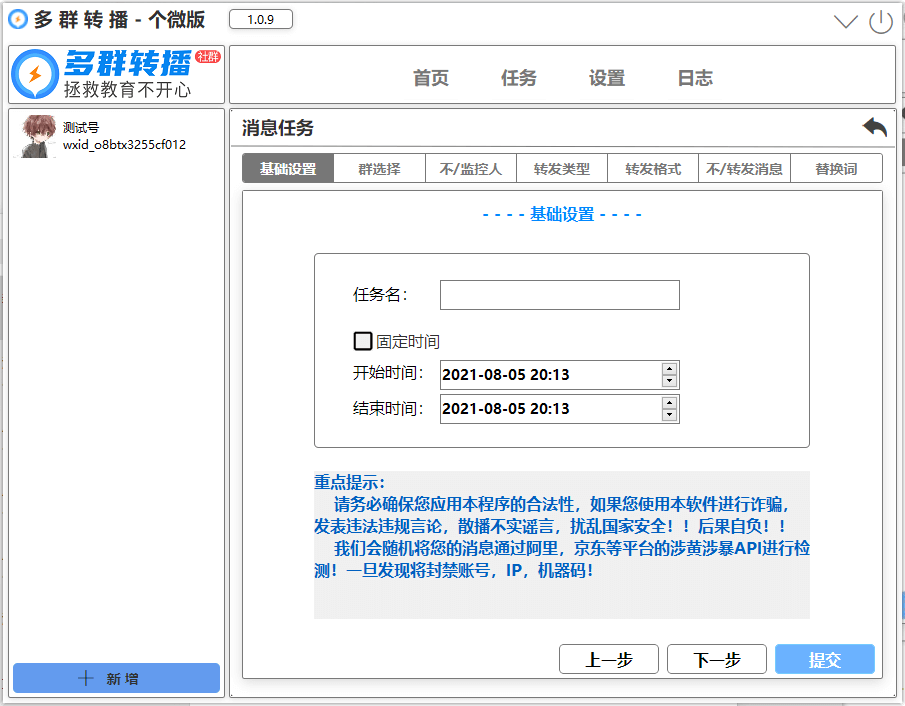Decrease 开始时间 with down spinner arrow
905x706 pixels.
pyautogui.click(x=670, y=381)
